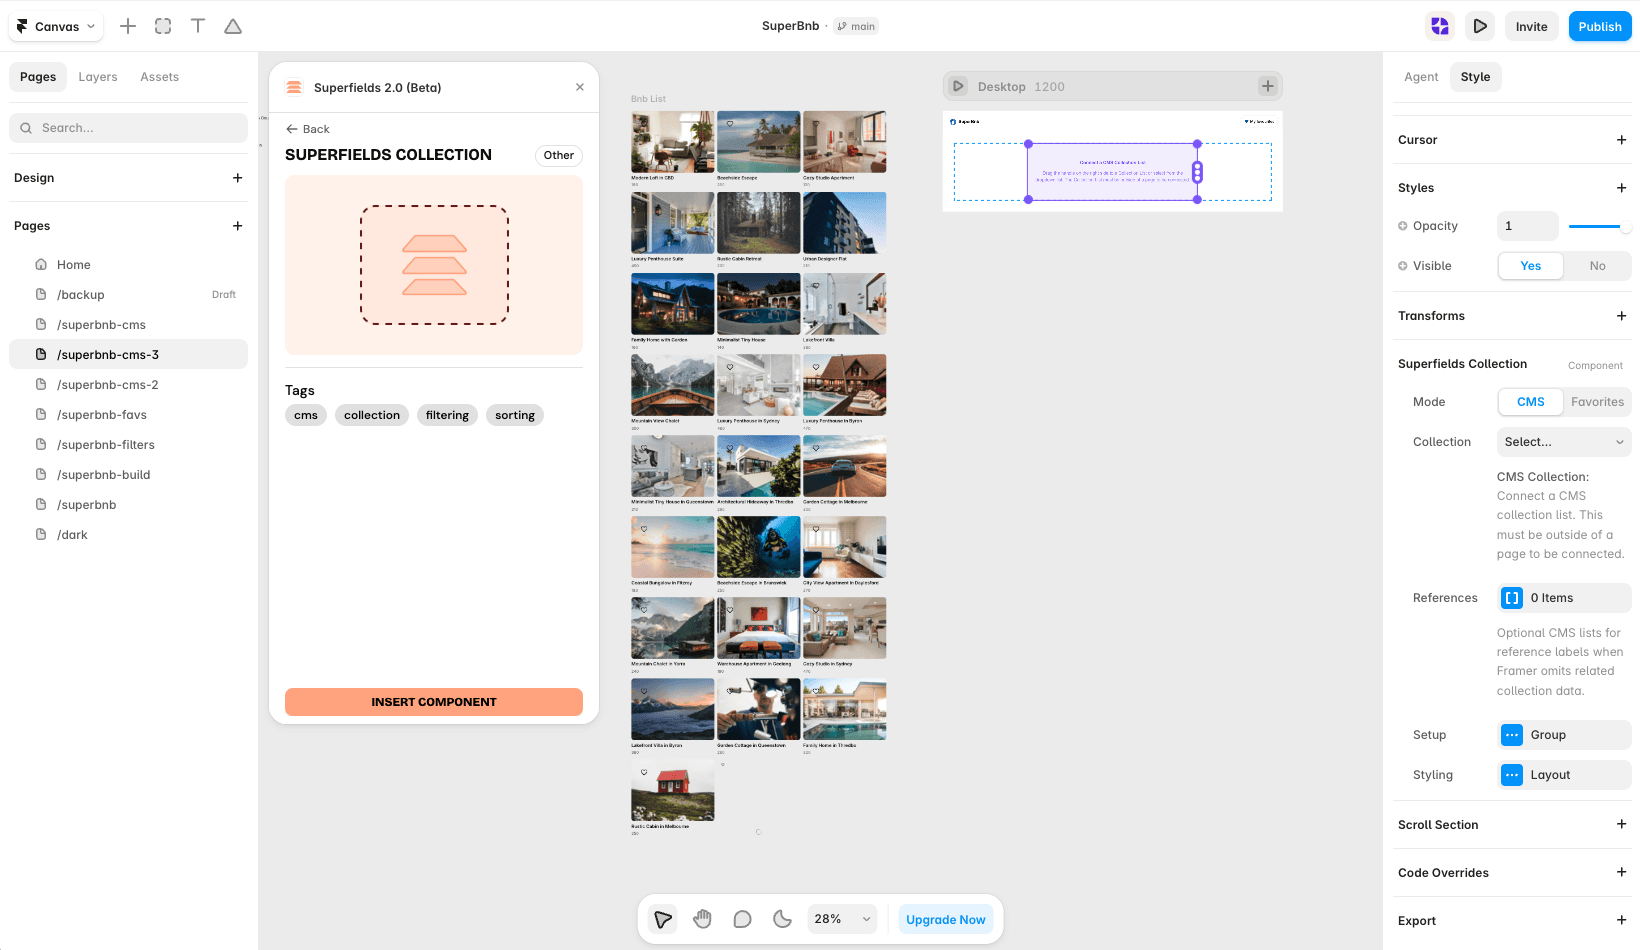
Task: Select the Text tool in top toolbar
Action: click(x=198, y=26)
